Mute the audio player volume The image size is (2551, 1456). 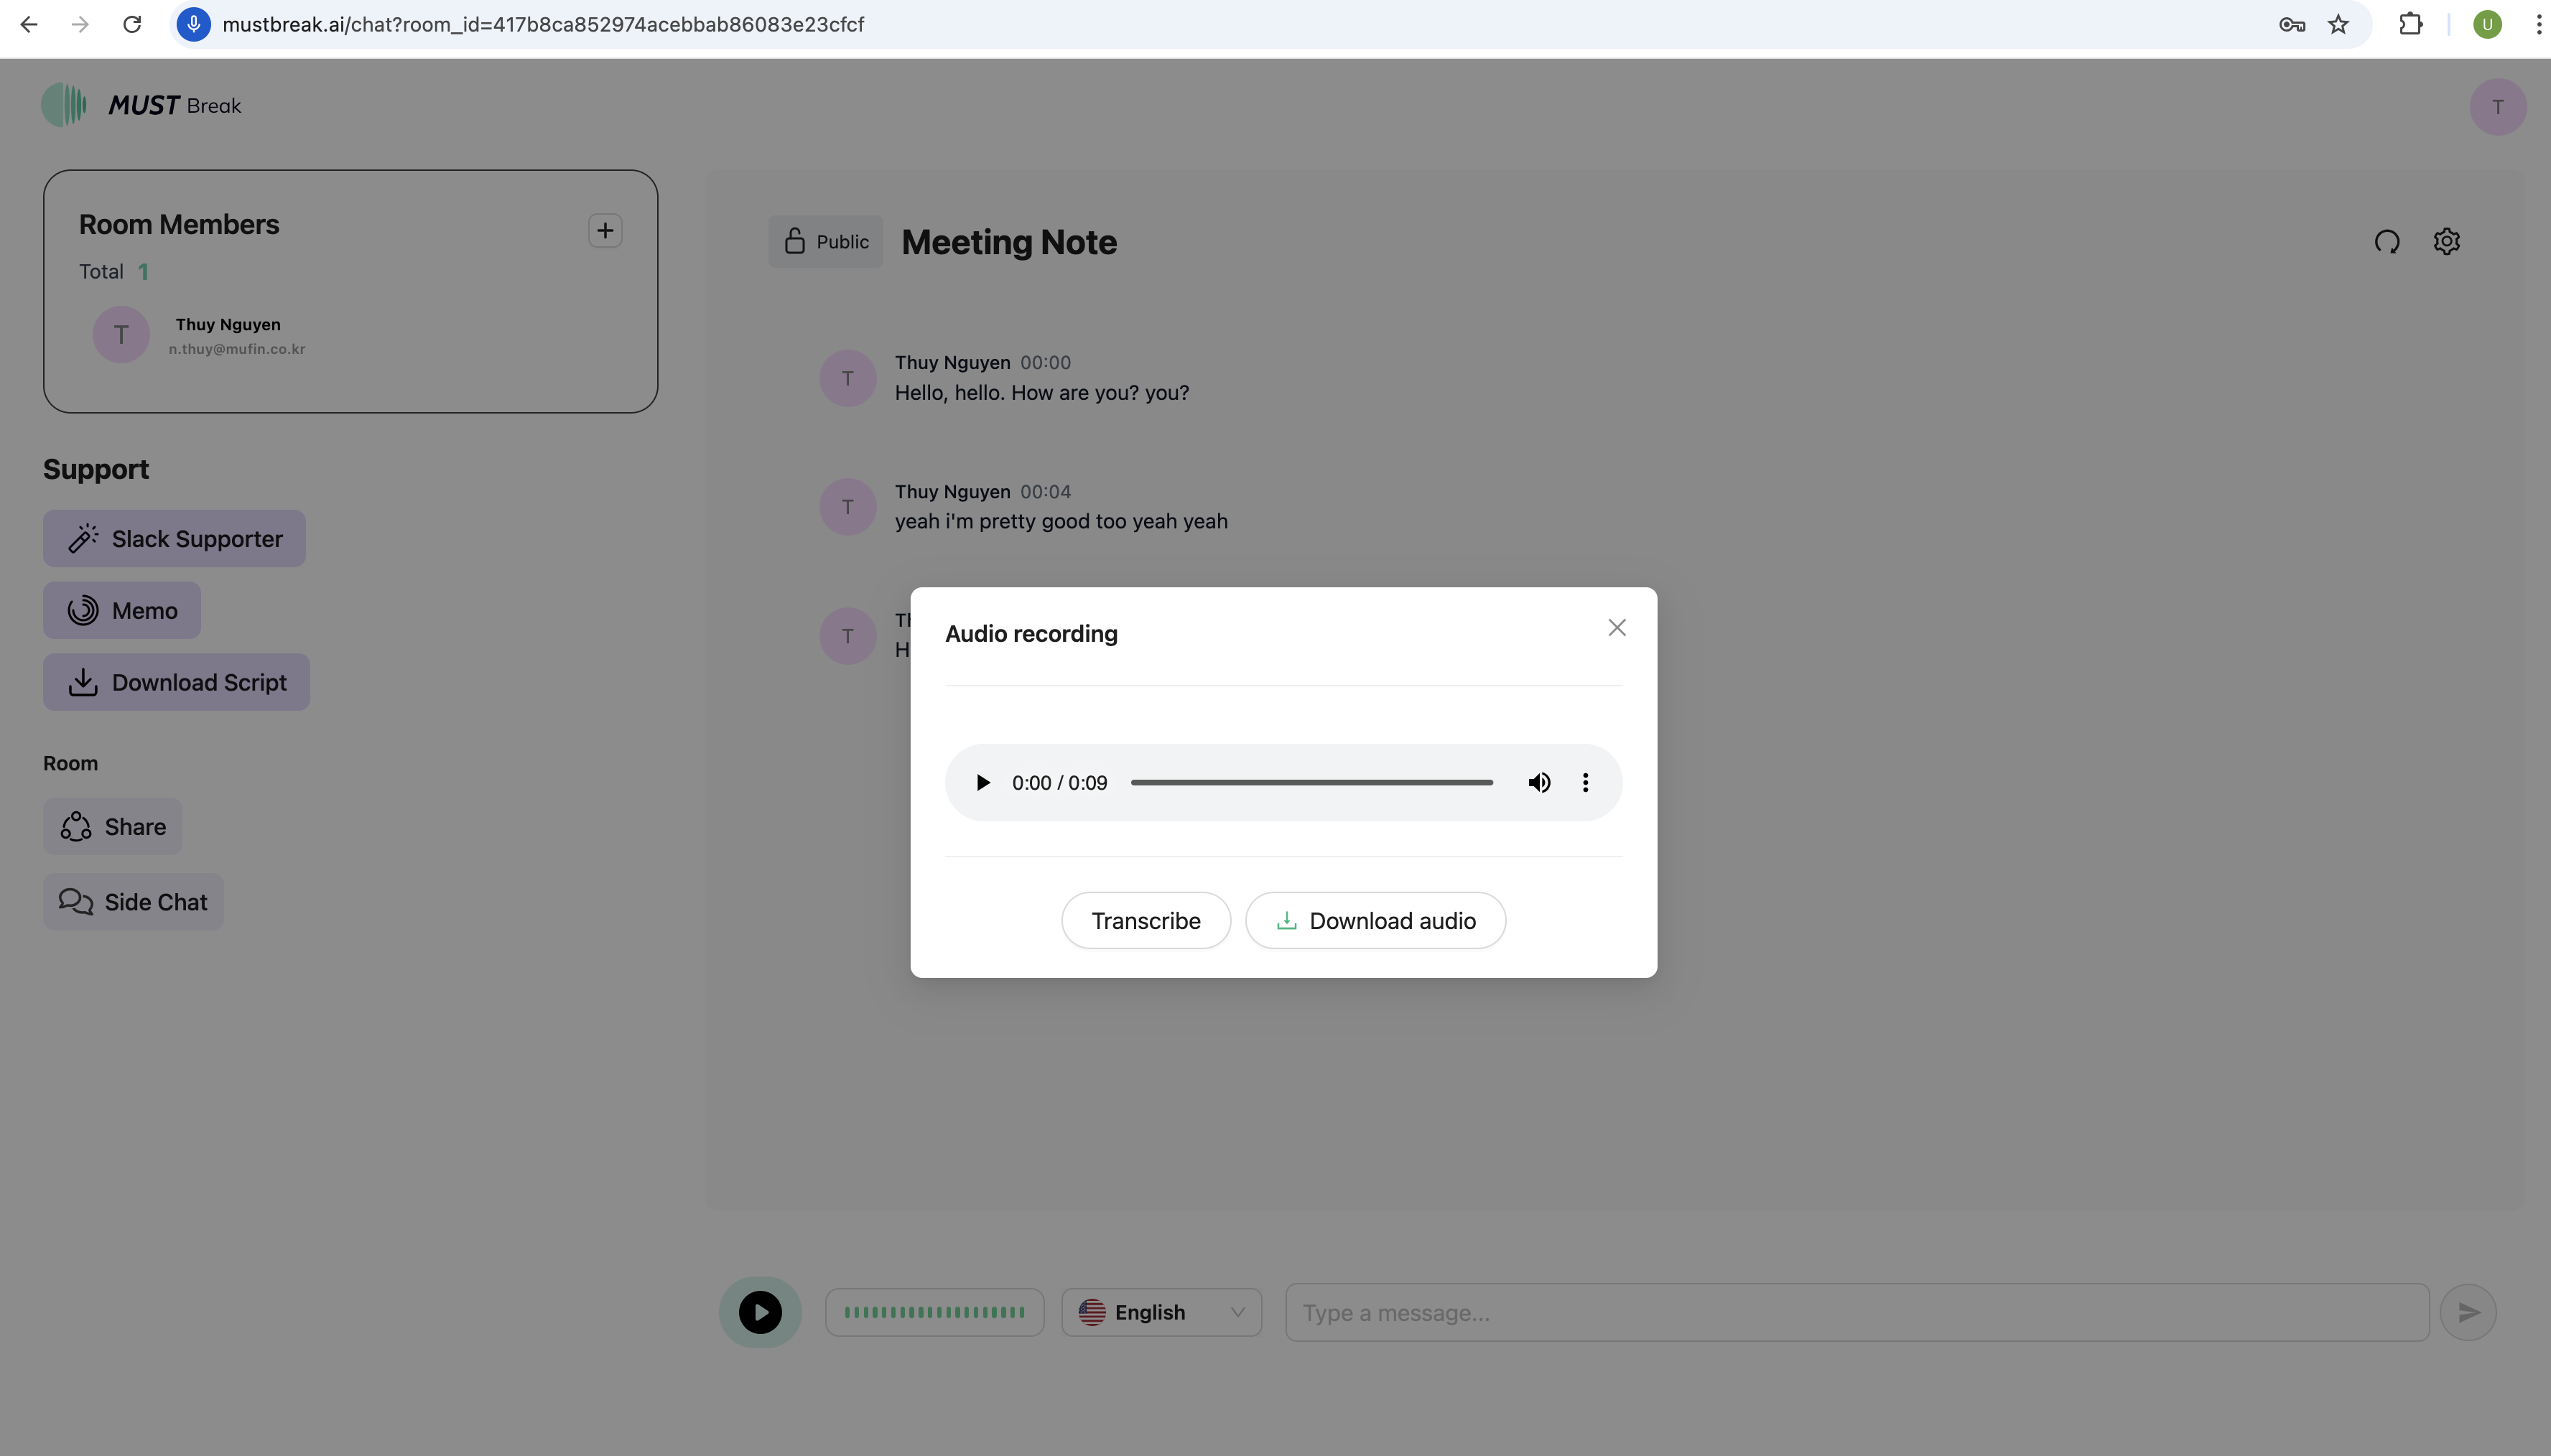pos(1539,783)
